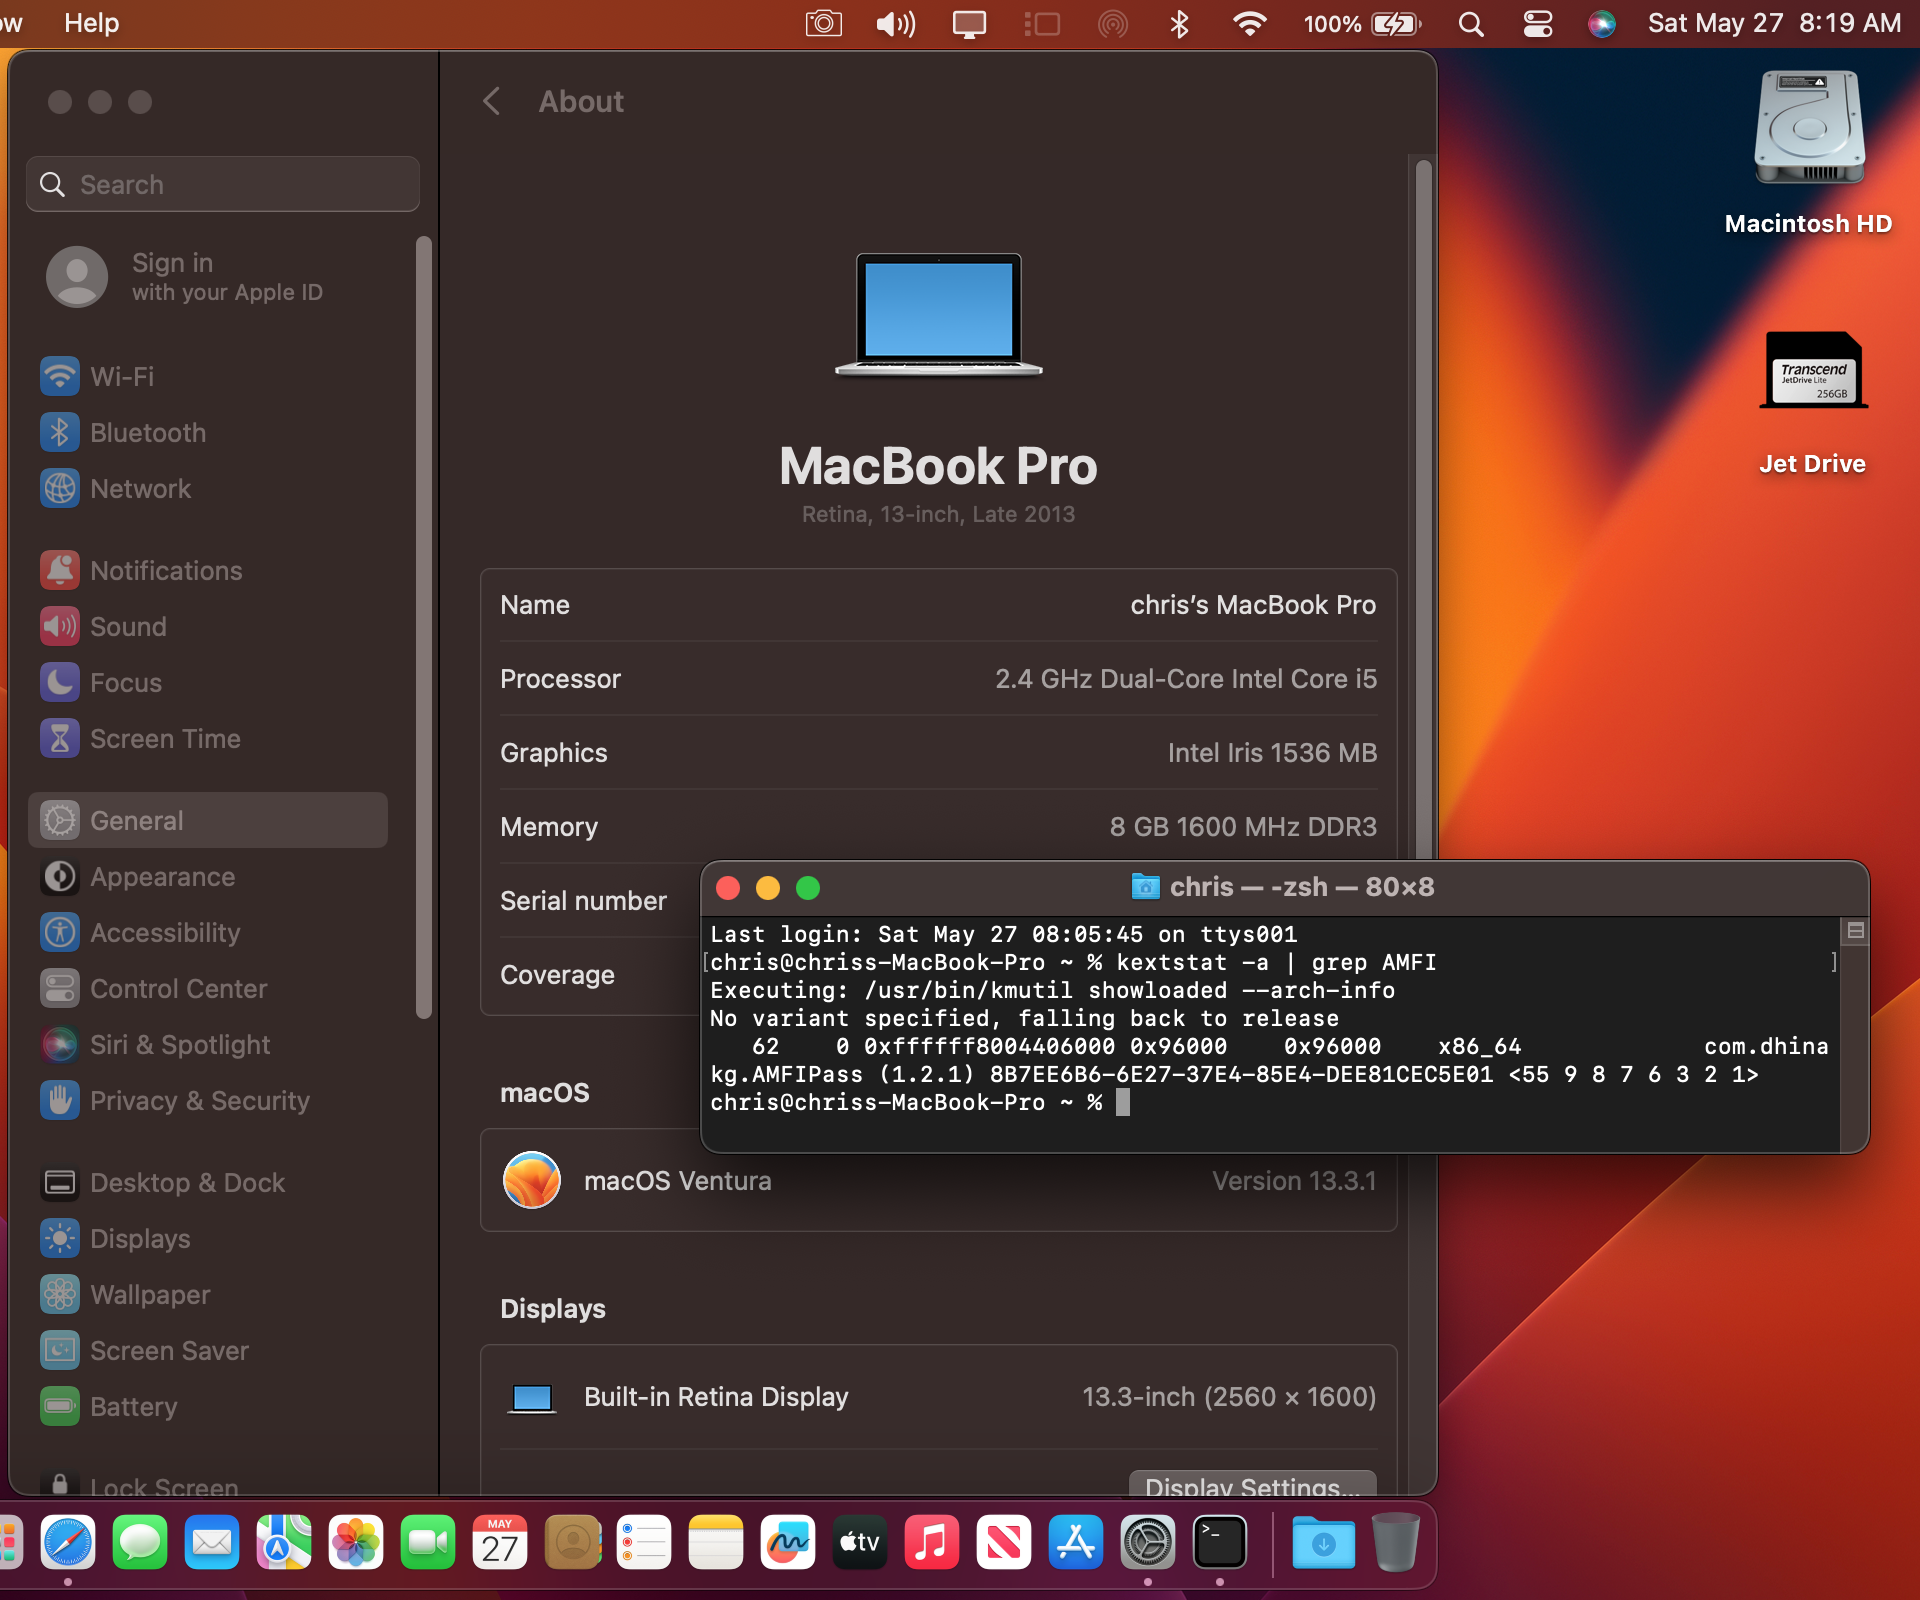1920x1600 pixels.
Task: Open Appearance settings in sidebar
Action: point(208,877)
